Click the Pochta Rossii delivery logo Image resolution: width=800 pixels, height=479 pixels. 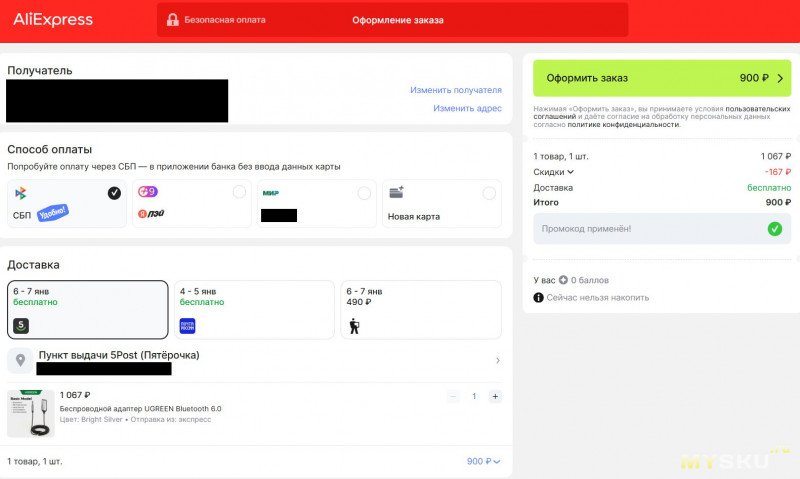click(187, 325)
